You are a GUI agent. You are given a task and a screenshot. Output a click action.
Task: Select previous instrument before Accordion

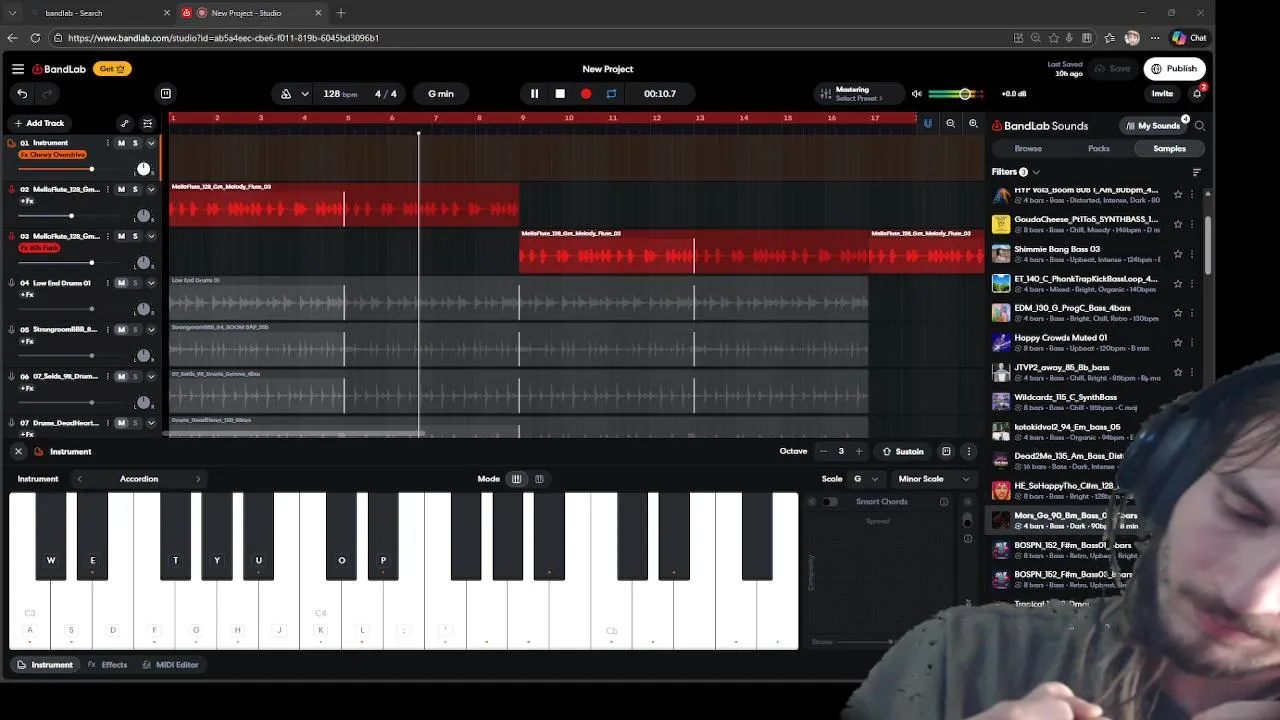pos(80,479)
